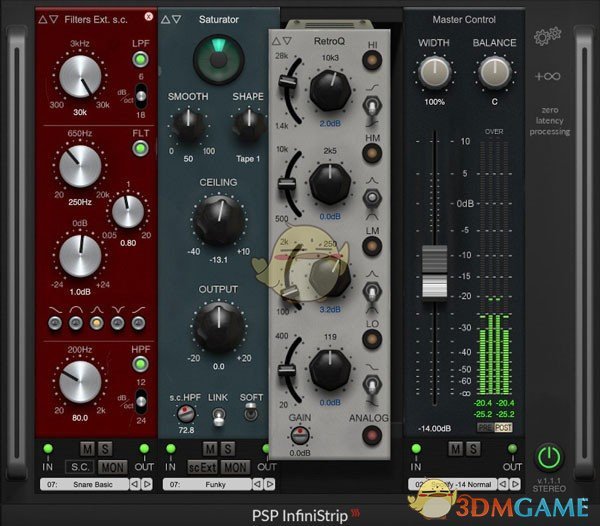Toggle Saturator MON button

(x=235, y=467)
